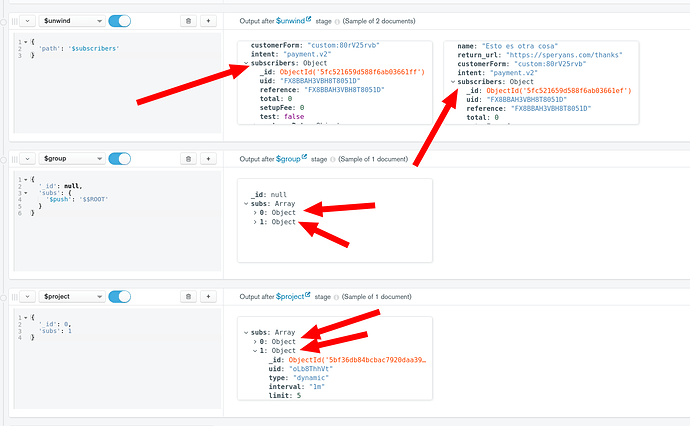Open the $group stage operator dropdown
690x426 pixels.
click(70, 158)
